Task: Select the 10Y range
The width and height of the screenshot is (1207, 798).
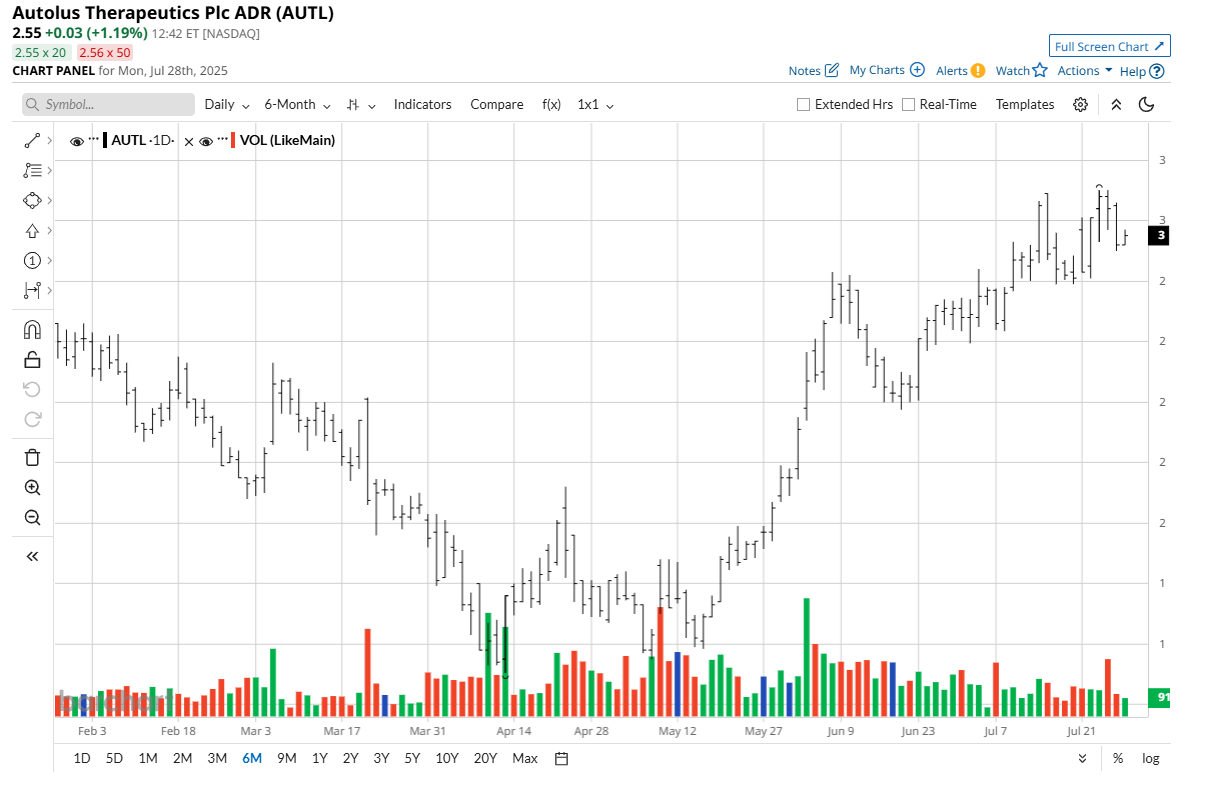Action: (x=447, y=759)
